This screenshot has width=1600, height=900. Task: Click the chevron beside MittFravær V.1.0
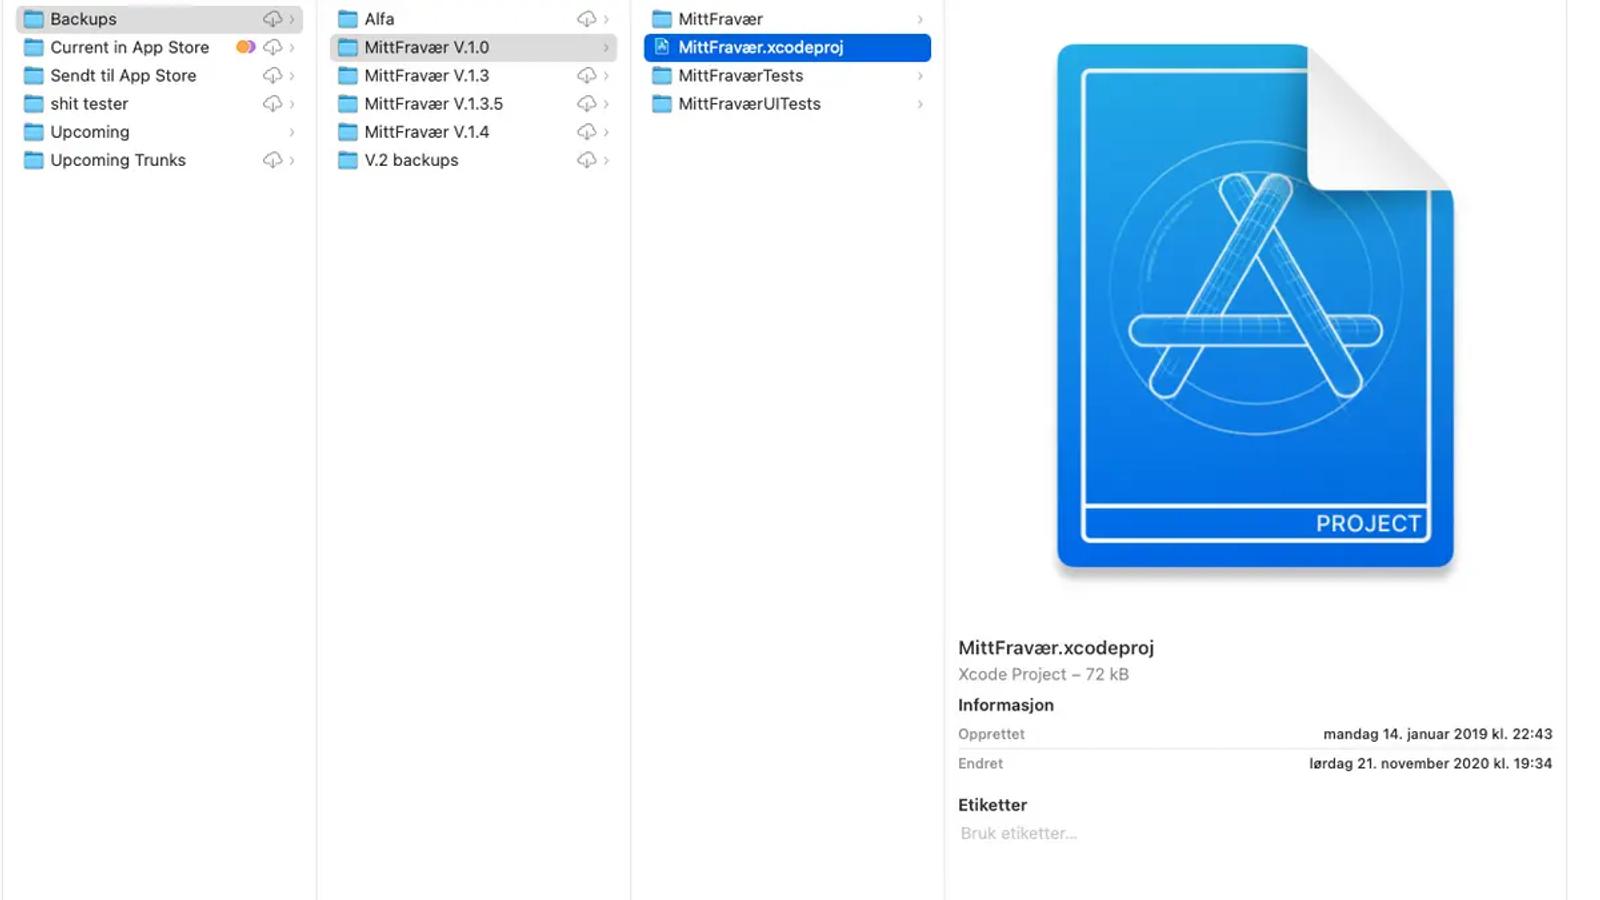(606, 47)
